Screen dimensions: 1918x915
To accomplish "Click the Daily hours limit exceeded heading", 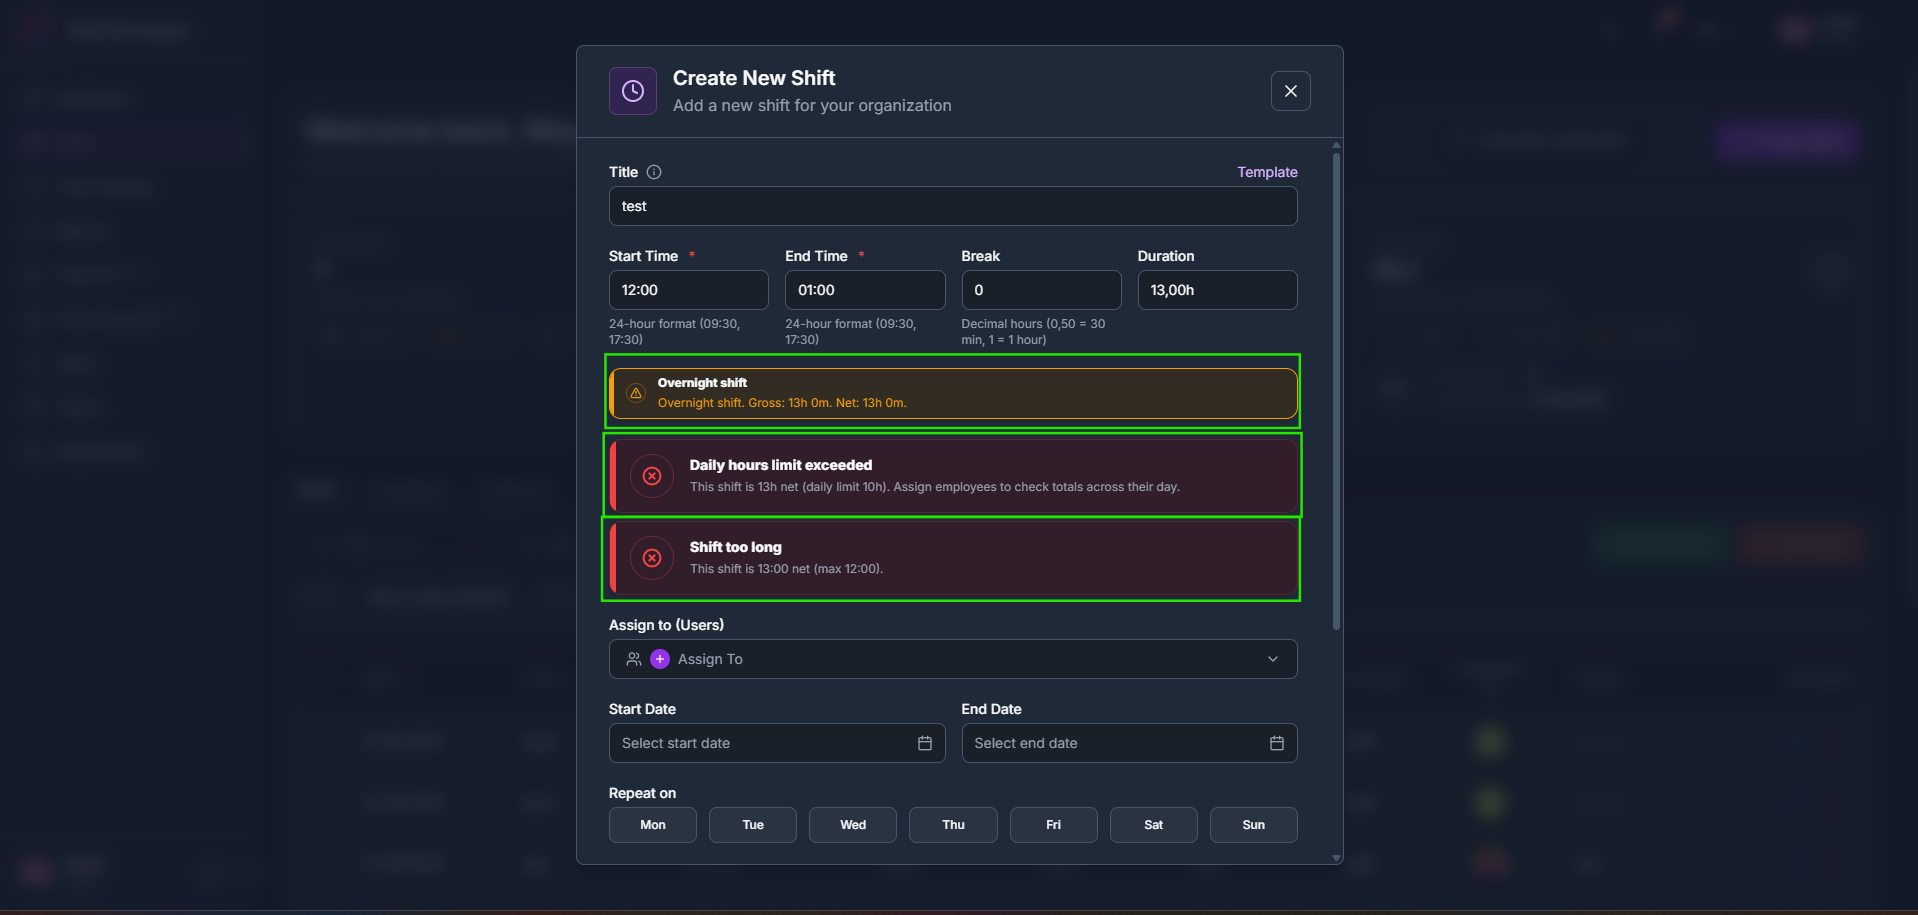I will (781, 465).
